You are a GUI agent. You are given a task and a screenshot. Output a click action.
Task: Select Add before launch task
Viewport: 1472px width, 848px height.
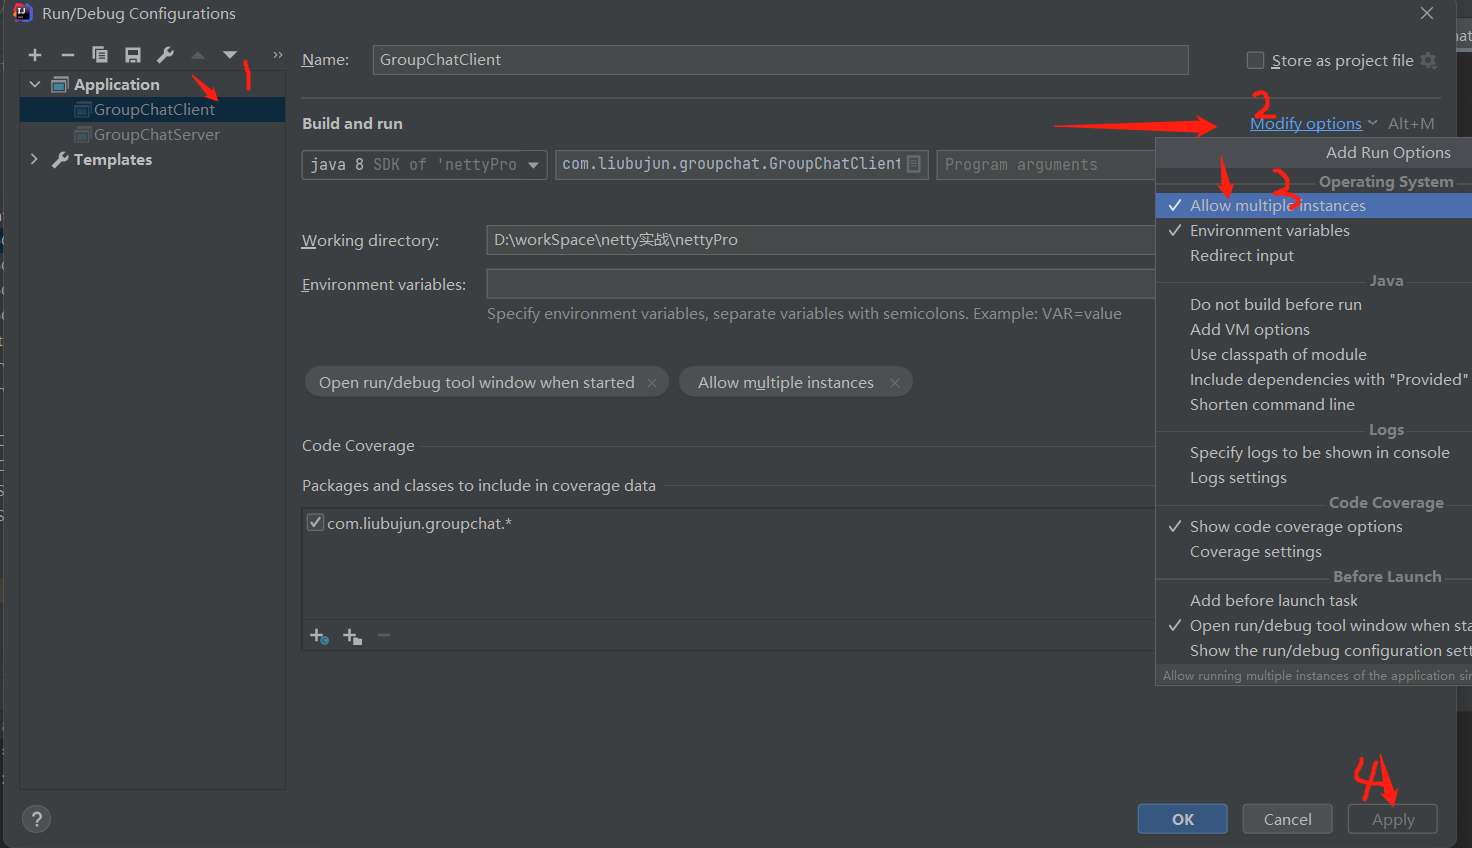(1314, 601)
